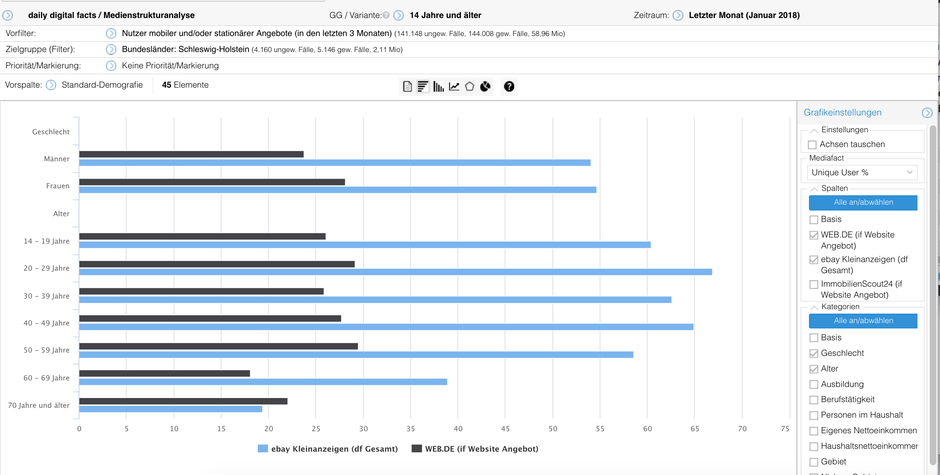Viewport: 940px width, 475px height.
Task: Uncheck the Geschlecht category checkbox
Action: (814, 353)
